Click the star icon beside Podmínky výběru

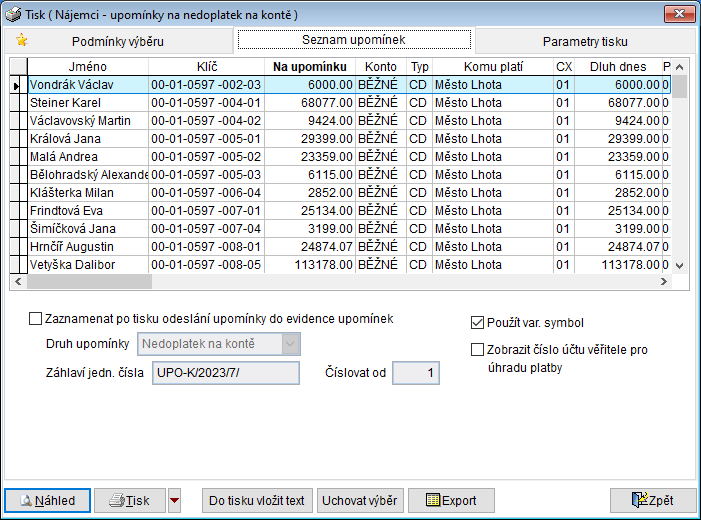(x=21, y=41)
